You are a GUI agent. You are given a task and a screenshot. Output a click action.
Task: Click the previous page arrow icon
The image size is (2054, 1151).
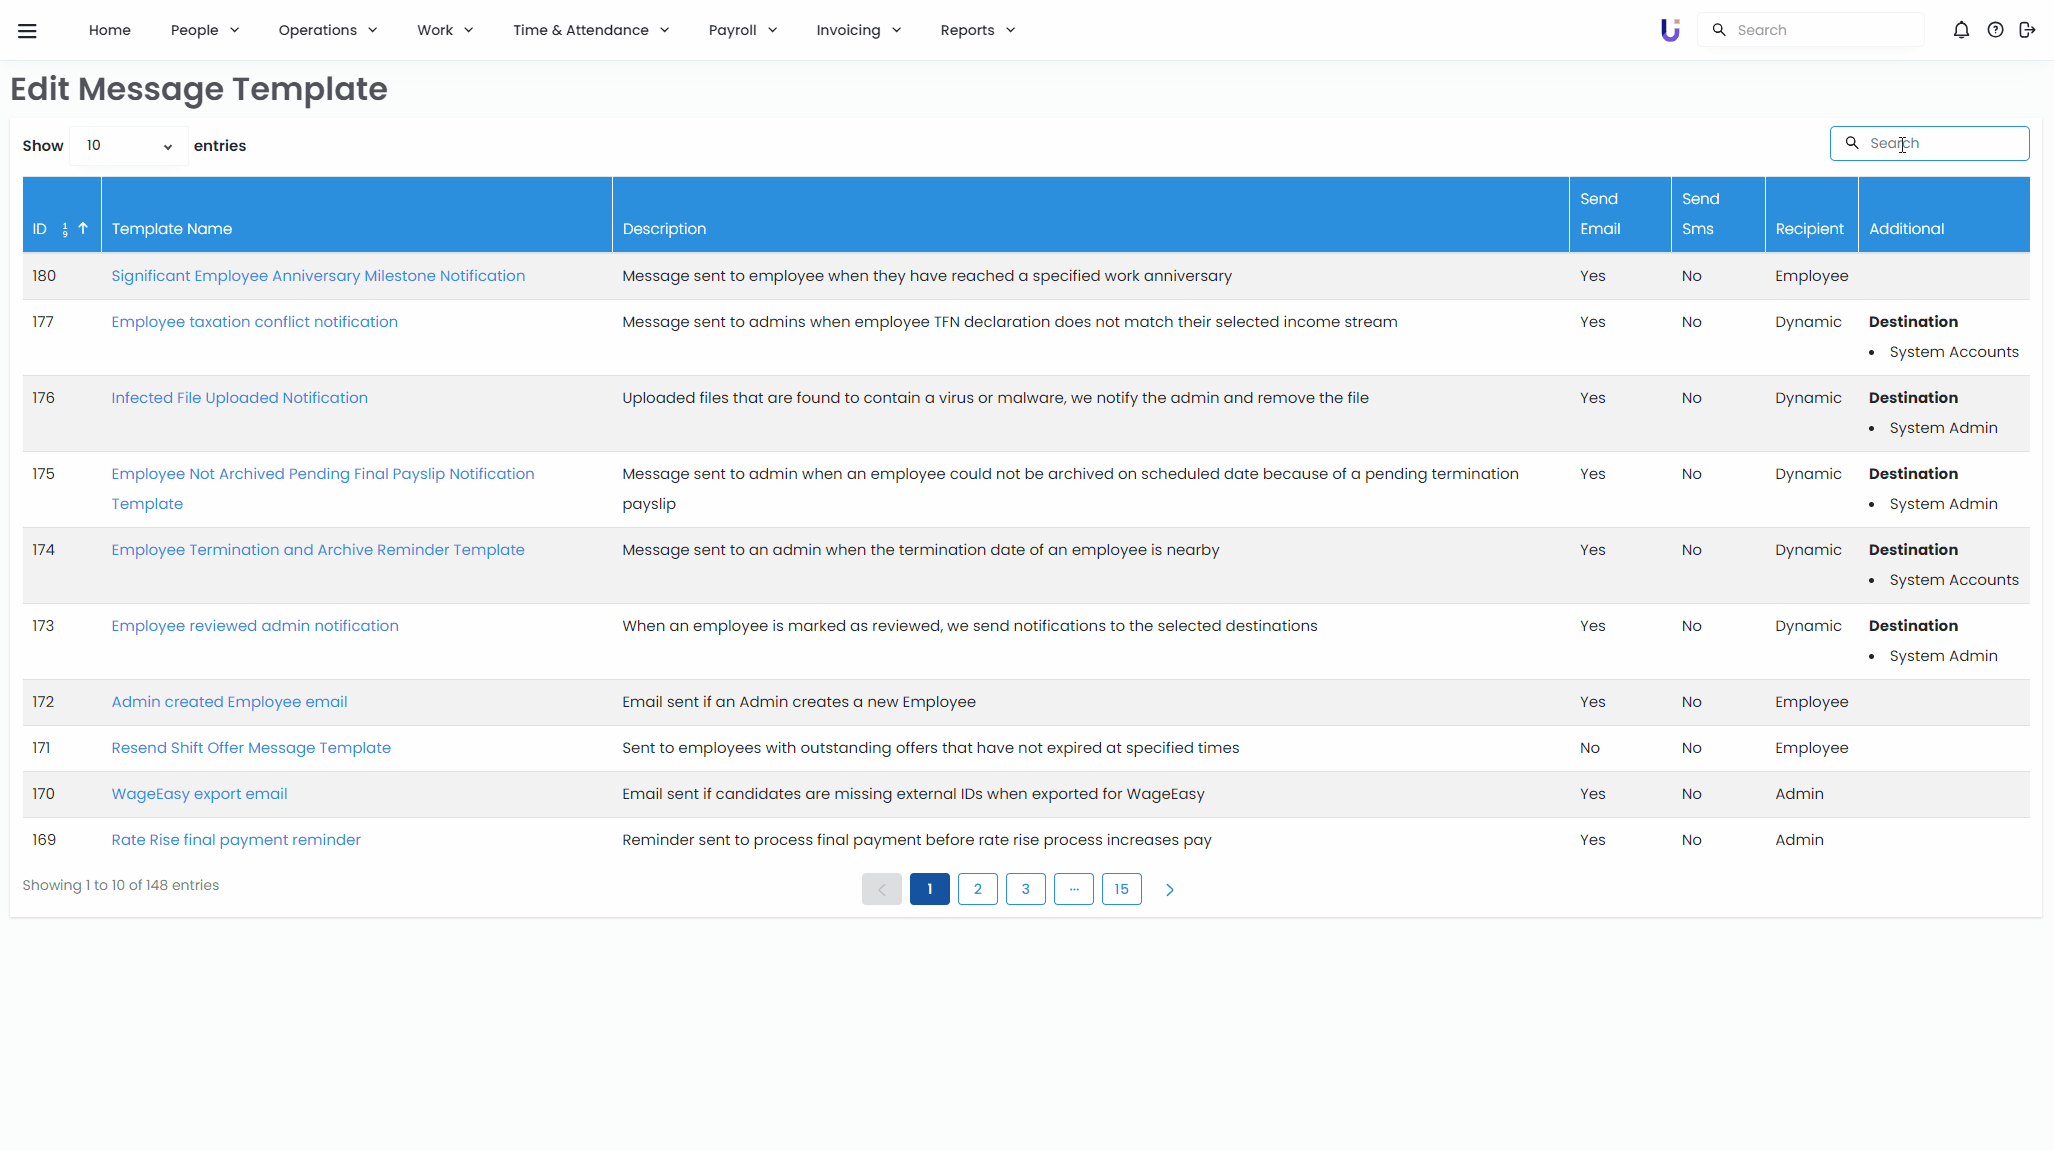click(881, 889)
